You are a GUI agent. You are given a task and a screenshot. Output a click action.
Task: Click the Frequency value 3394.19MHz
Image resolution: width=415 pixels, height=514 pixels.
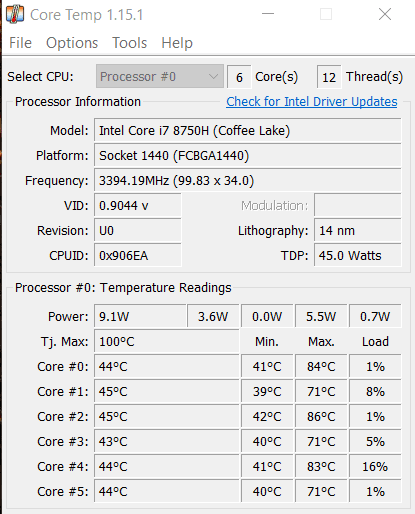(x=248, y=181)
